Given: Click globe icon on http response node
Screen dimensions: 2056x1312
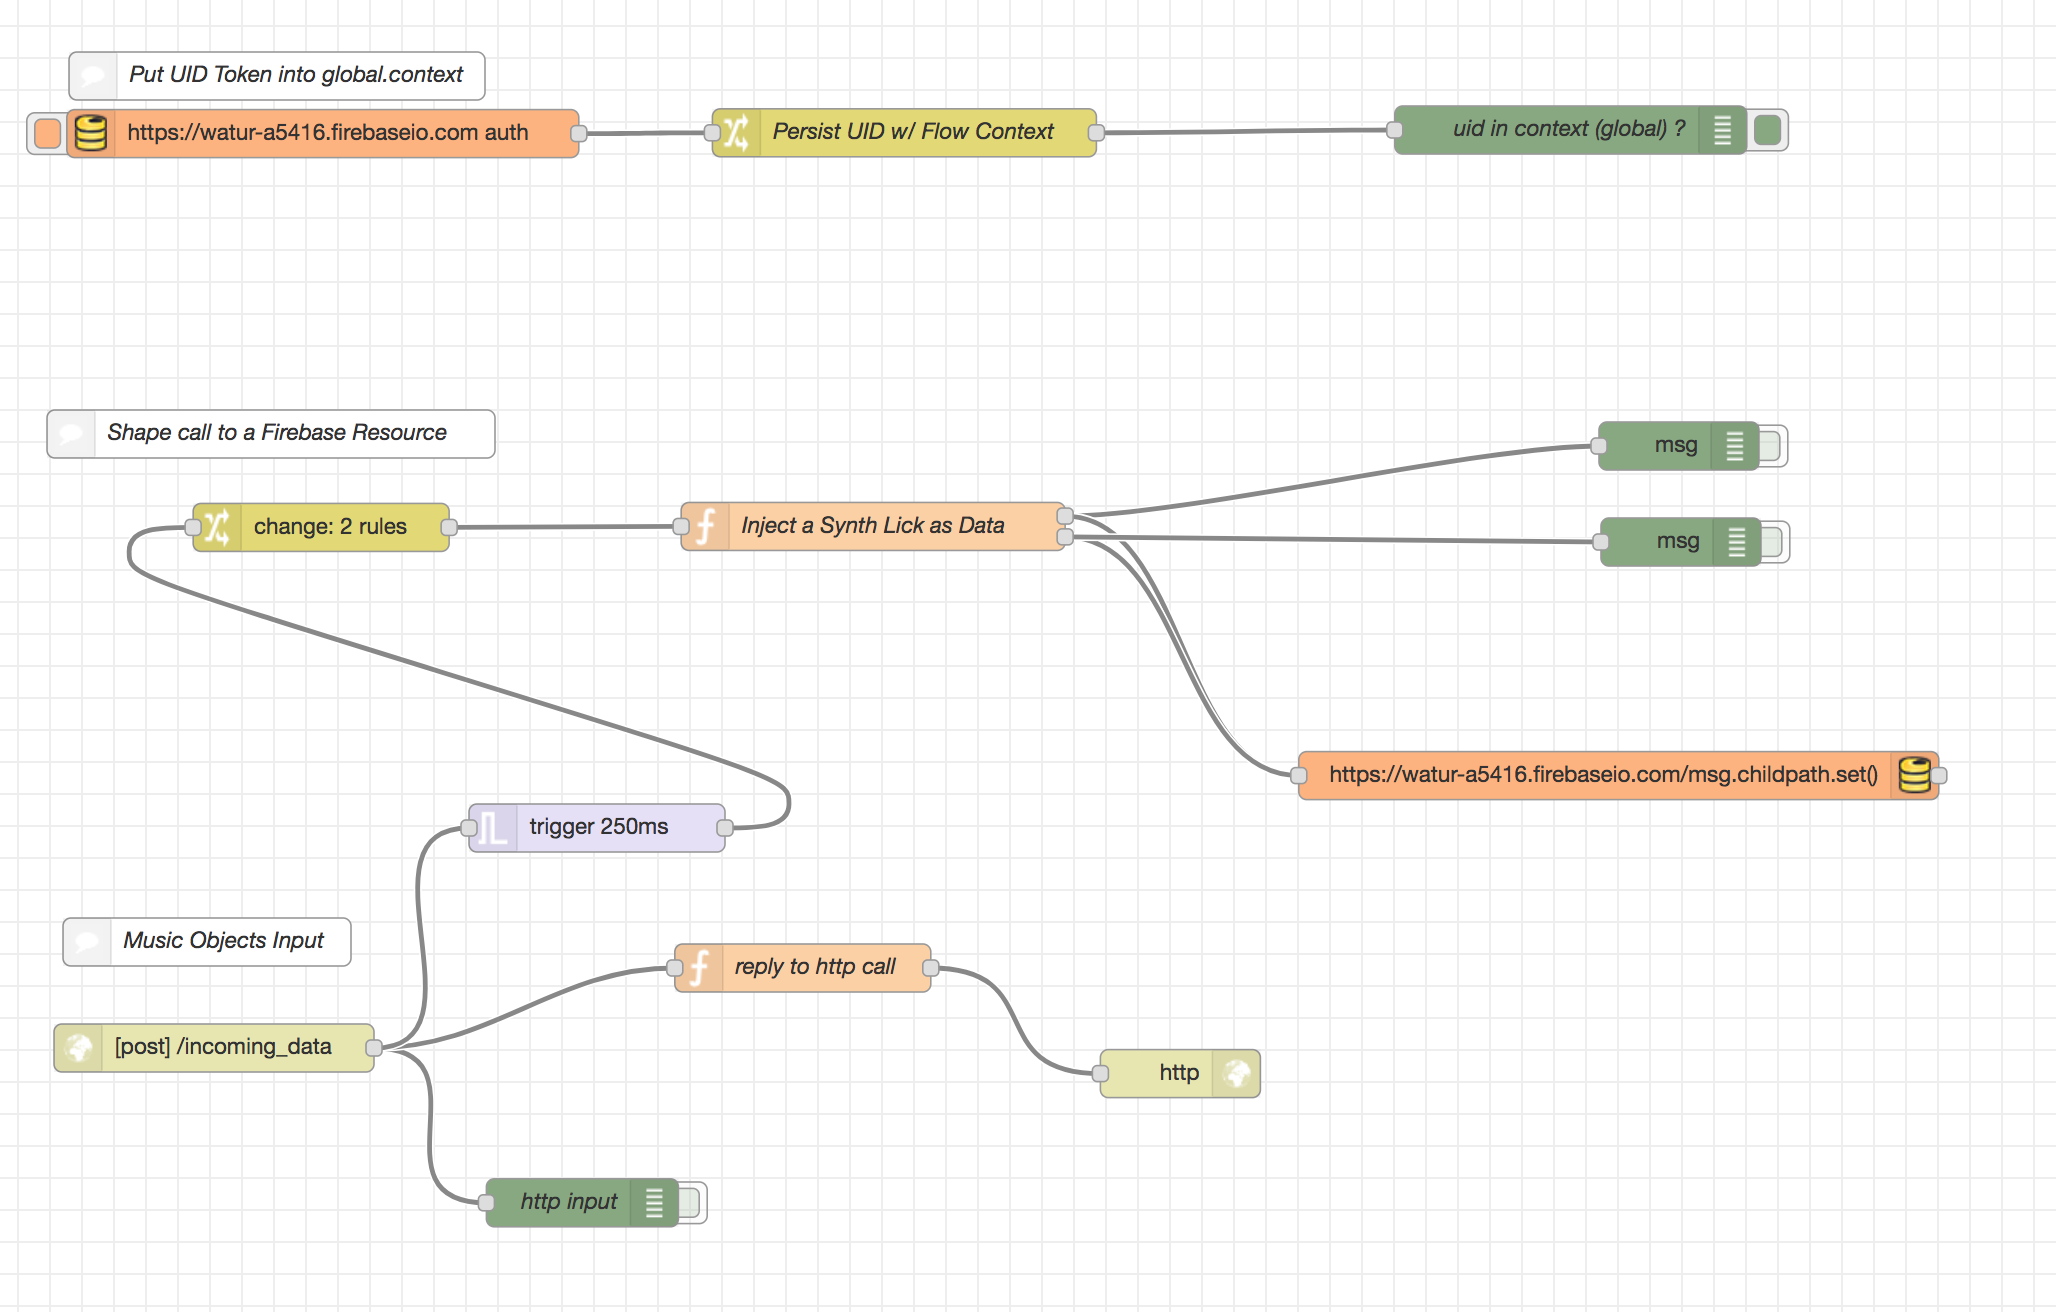Looking at the screenshot, I should [x=1236, y=1074].
